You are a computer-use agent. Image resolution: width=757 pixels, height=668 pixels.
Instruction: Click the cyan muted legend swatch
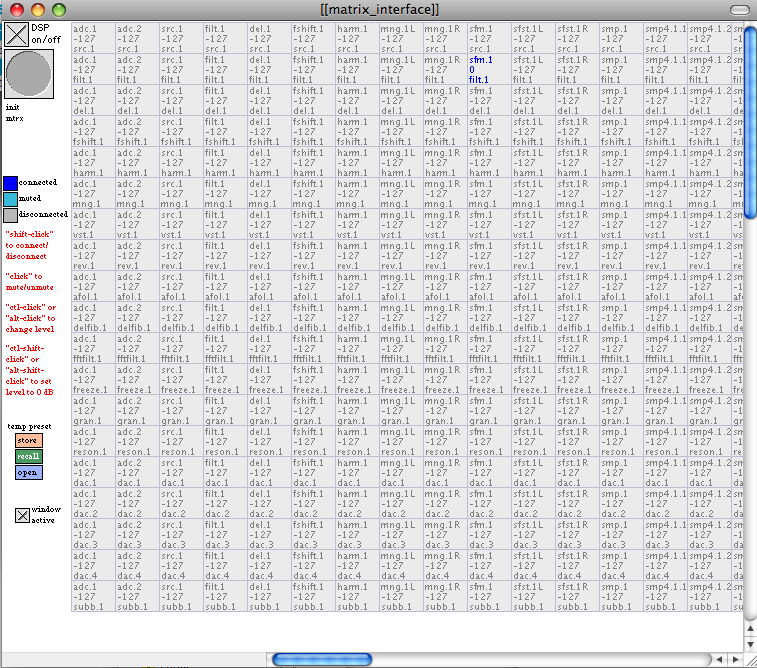[x=10, y=198]
